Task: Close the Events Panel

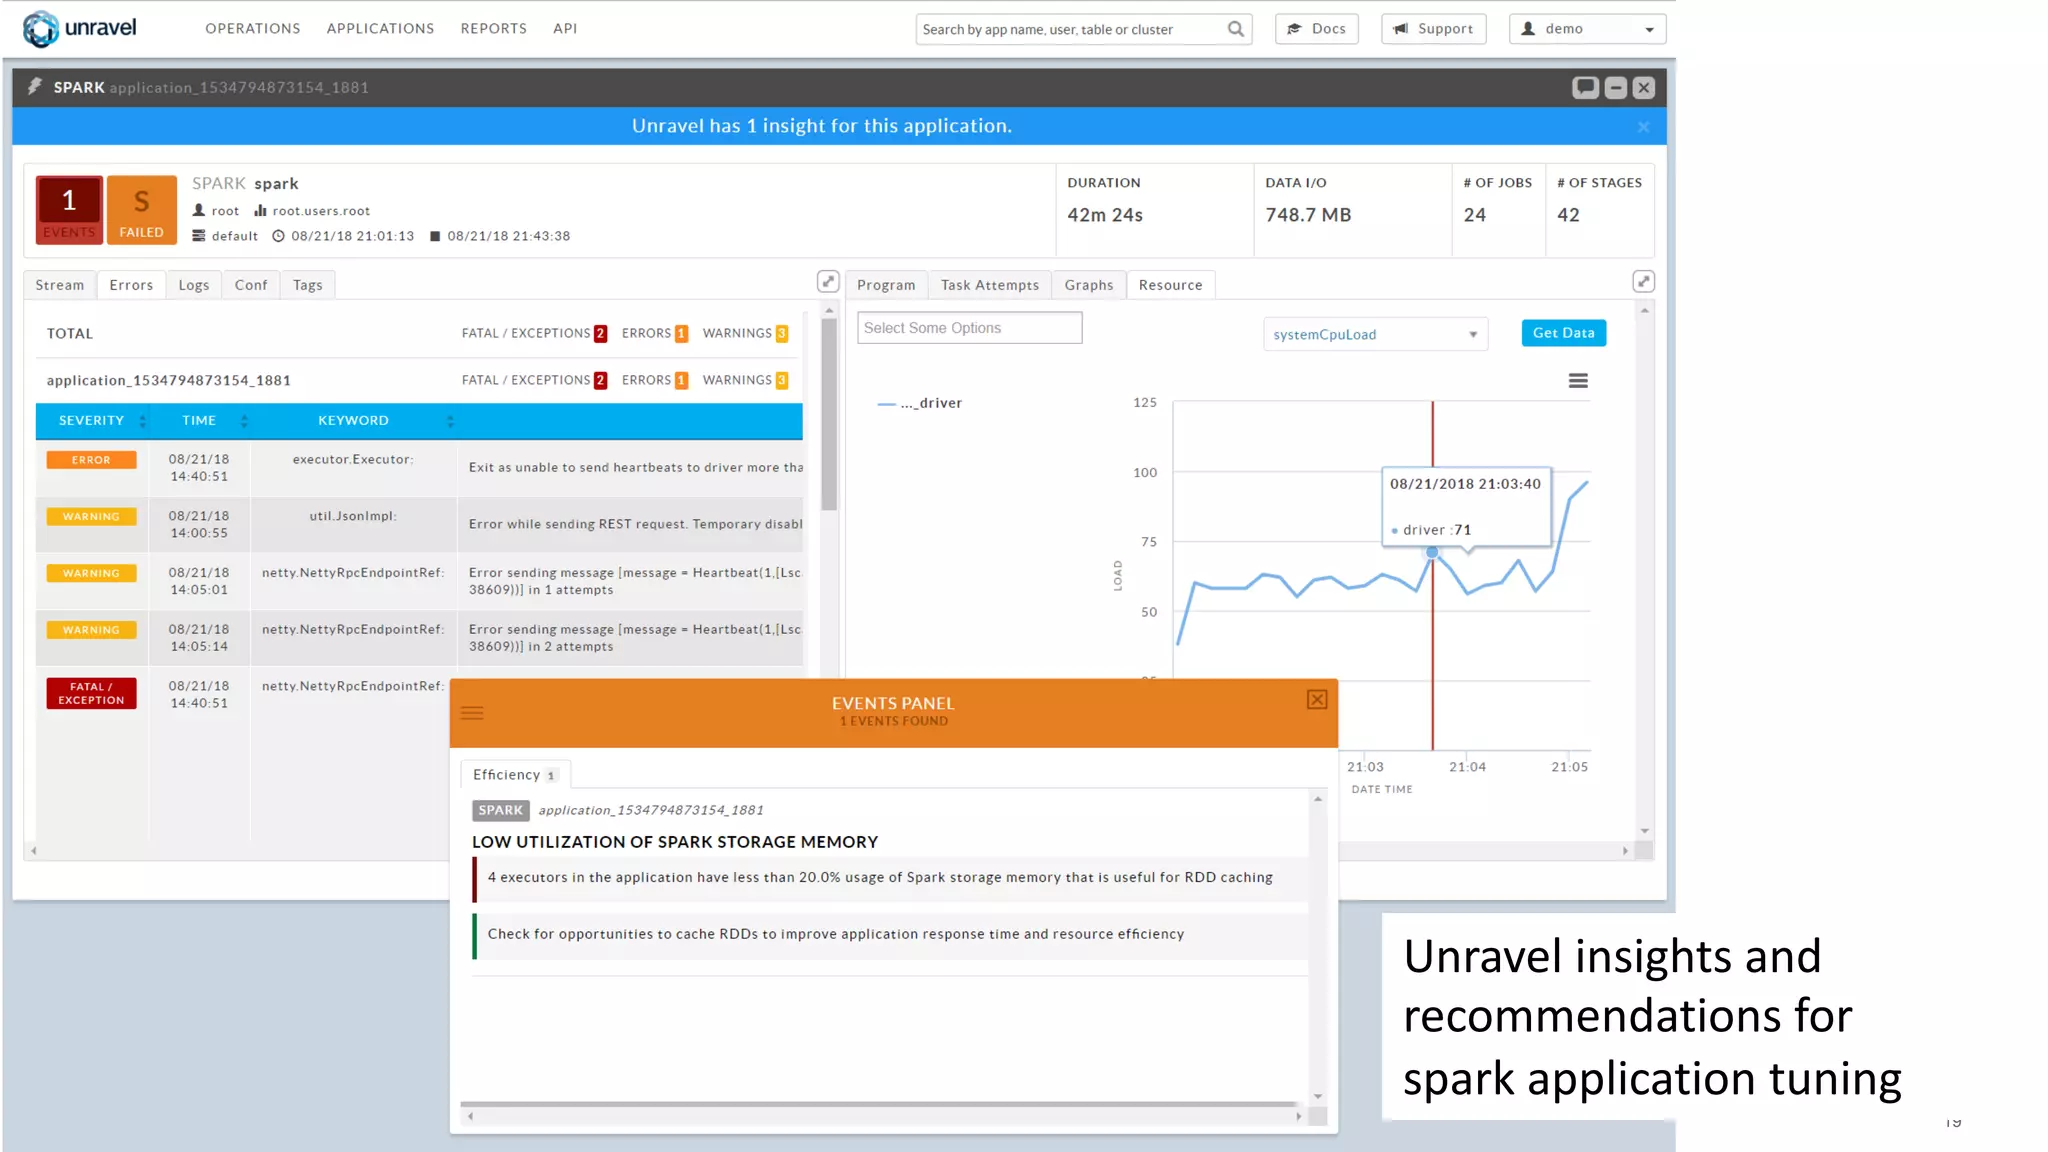Action: click(x=1317, y=700)
